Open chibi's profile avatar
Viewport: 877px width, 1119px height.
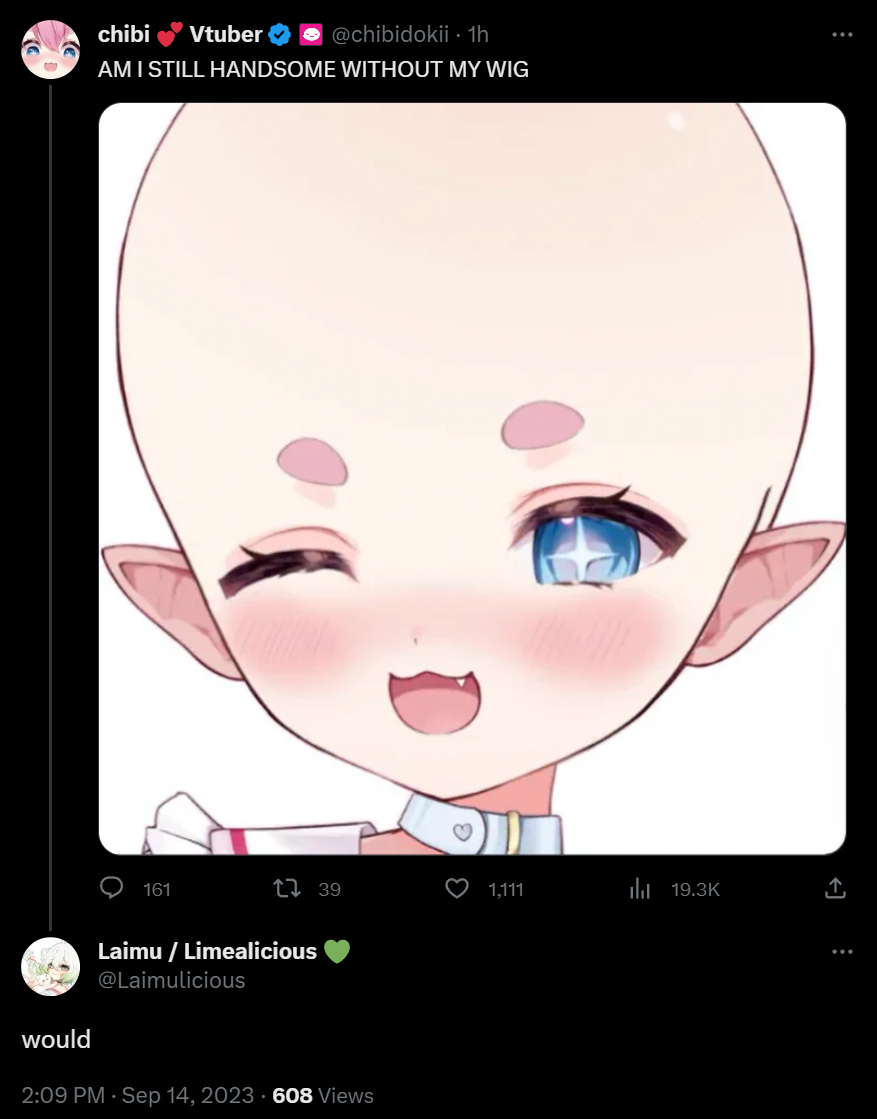pos(50,49)
